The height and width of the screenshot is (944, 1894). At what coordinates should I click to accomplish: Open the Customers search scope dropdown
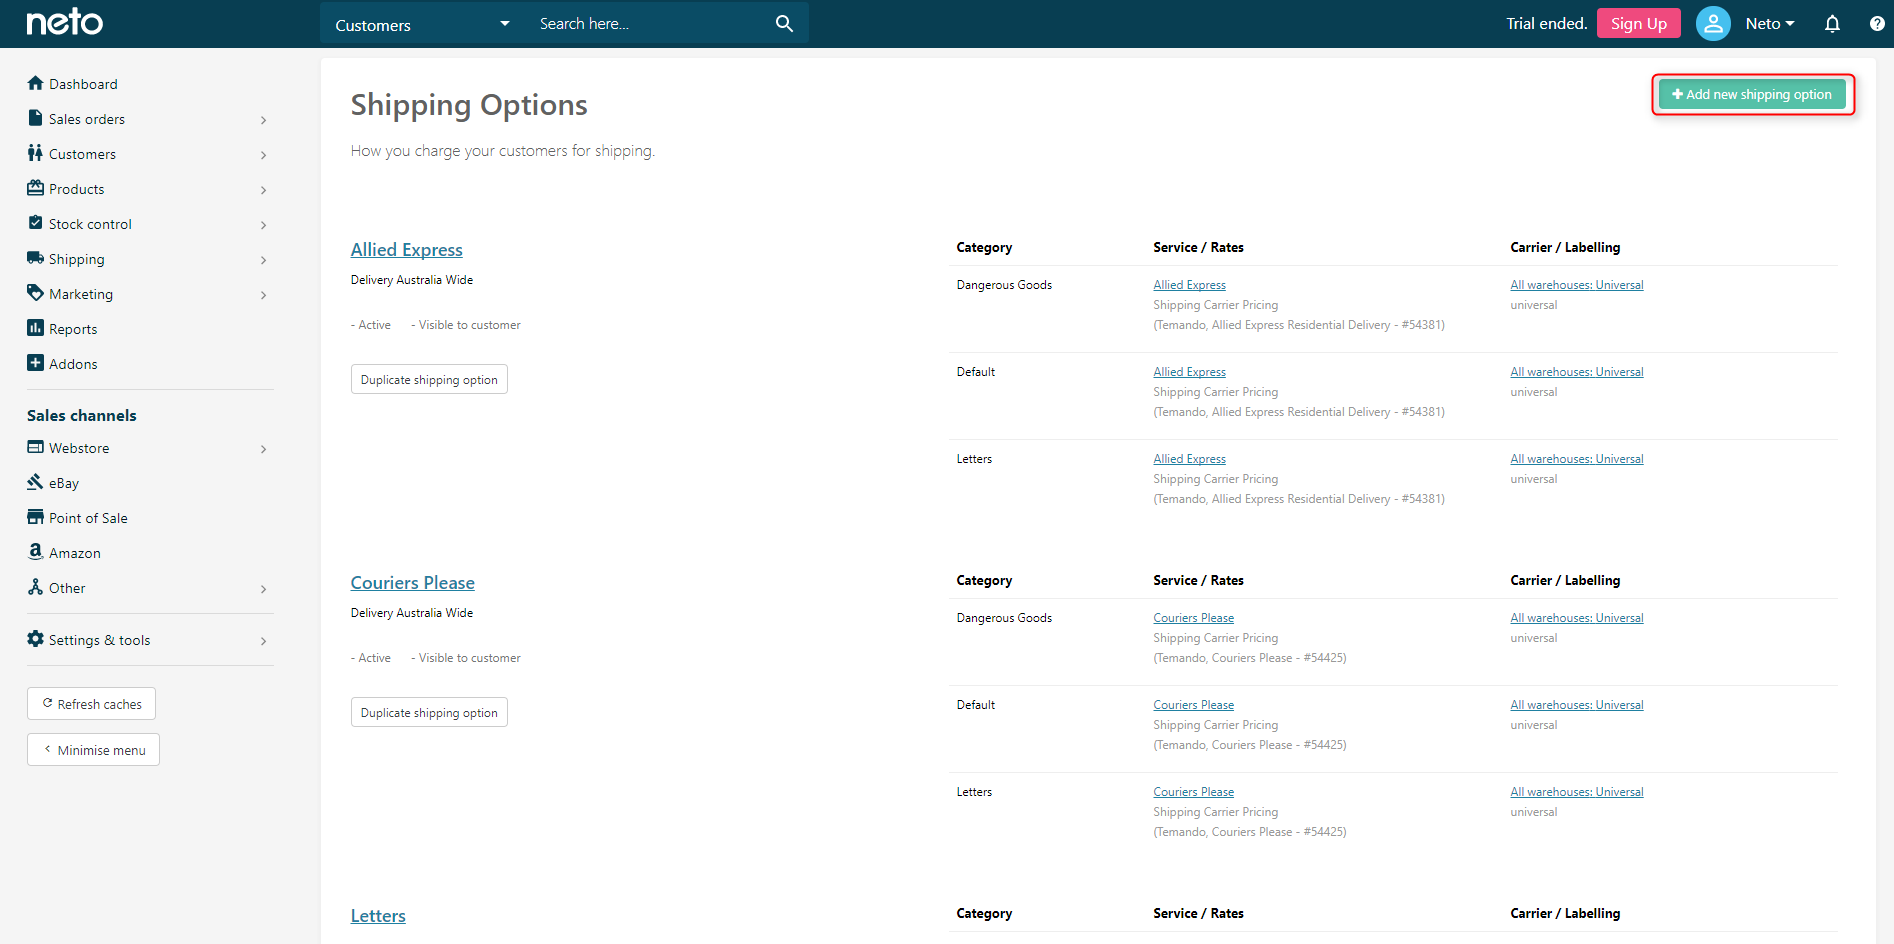coord(423,24)
